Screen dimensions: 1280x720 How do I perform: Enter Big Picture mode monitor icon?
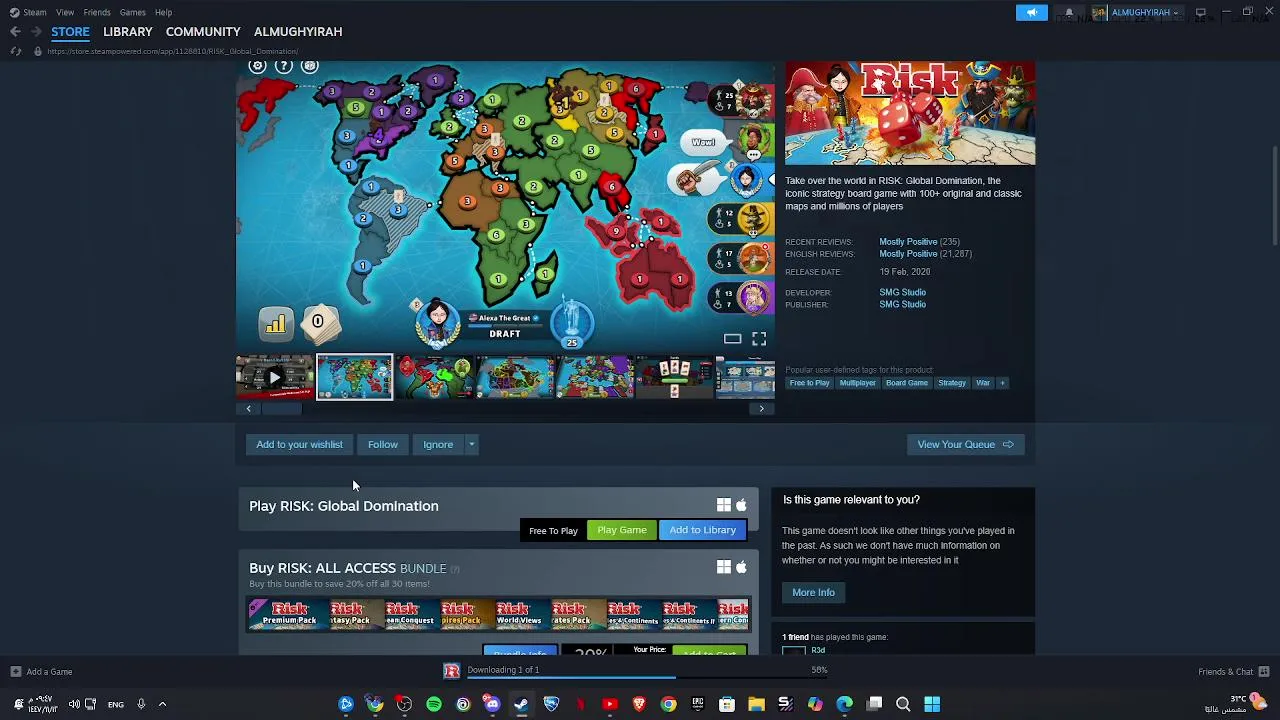[1200, 12]
